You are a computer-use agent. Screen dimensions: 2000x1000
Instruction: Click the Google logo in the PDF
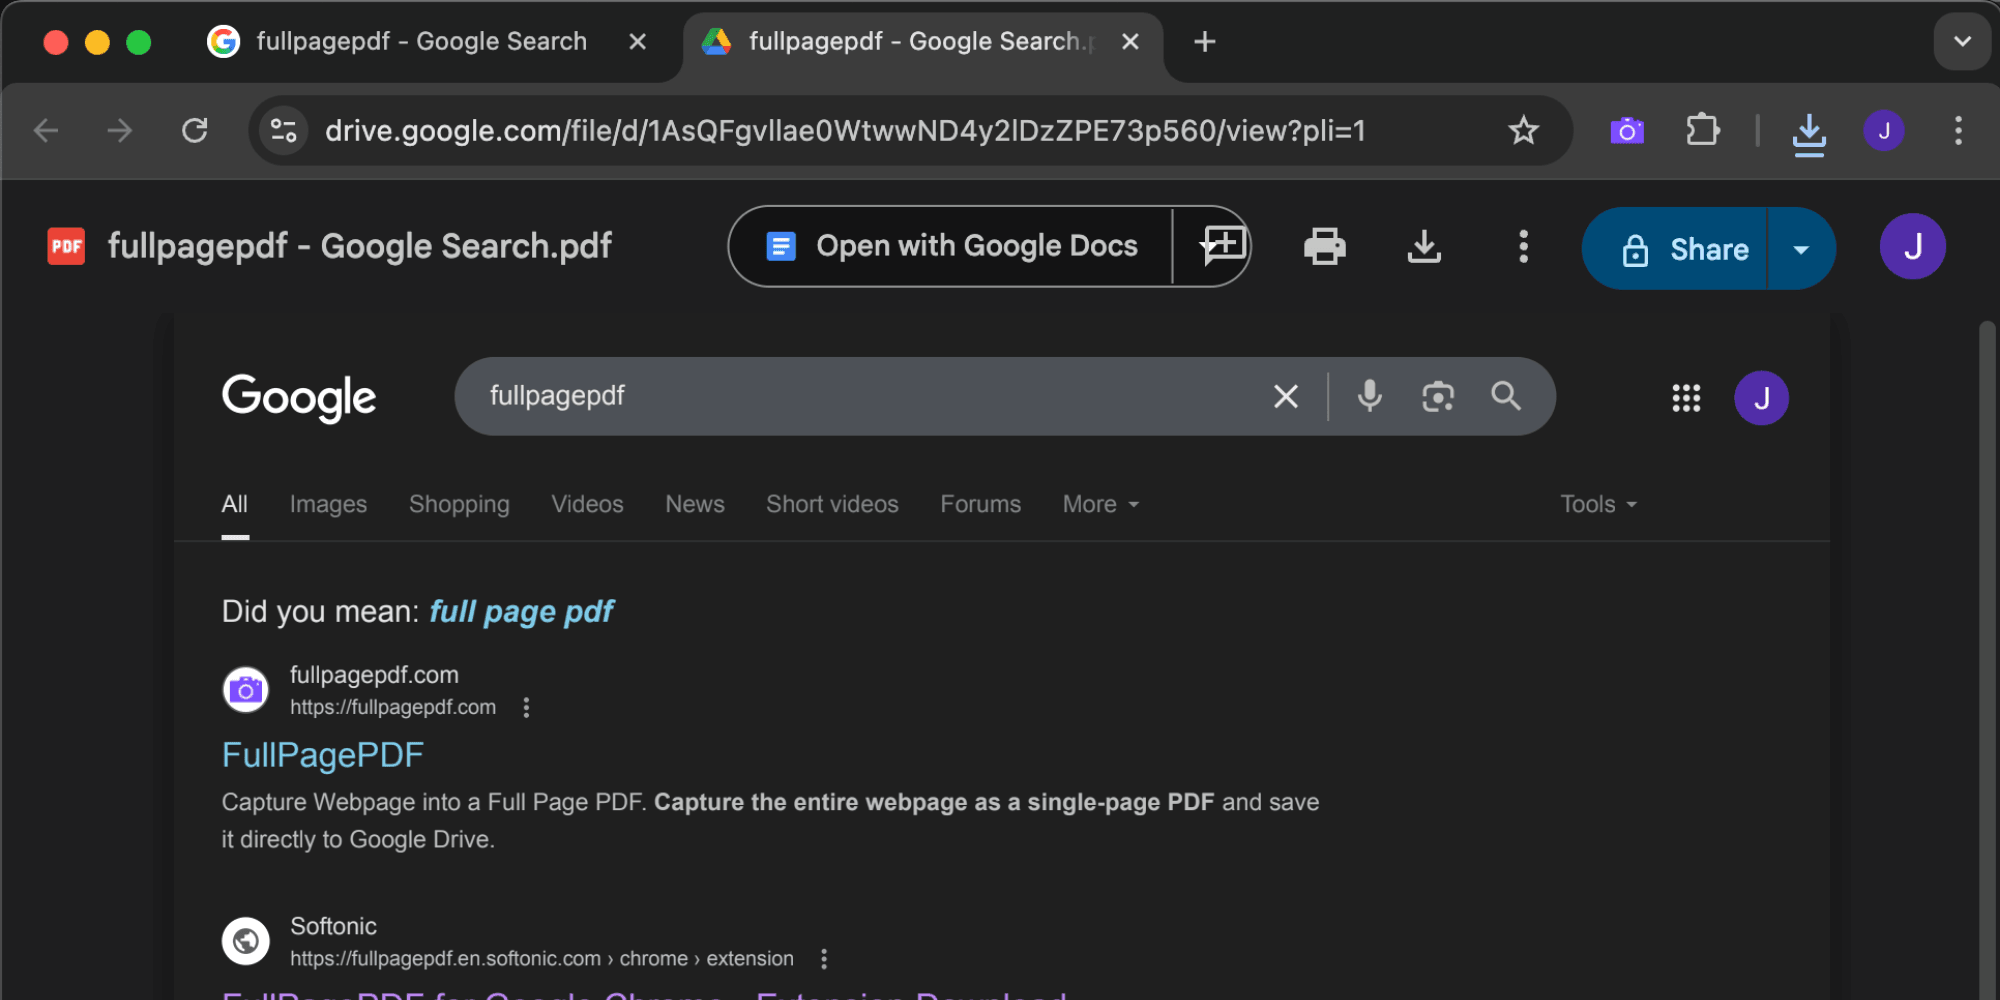click(x=299, y=398)
